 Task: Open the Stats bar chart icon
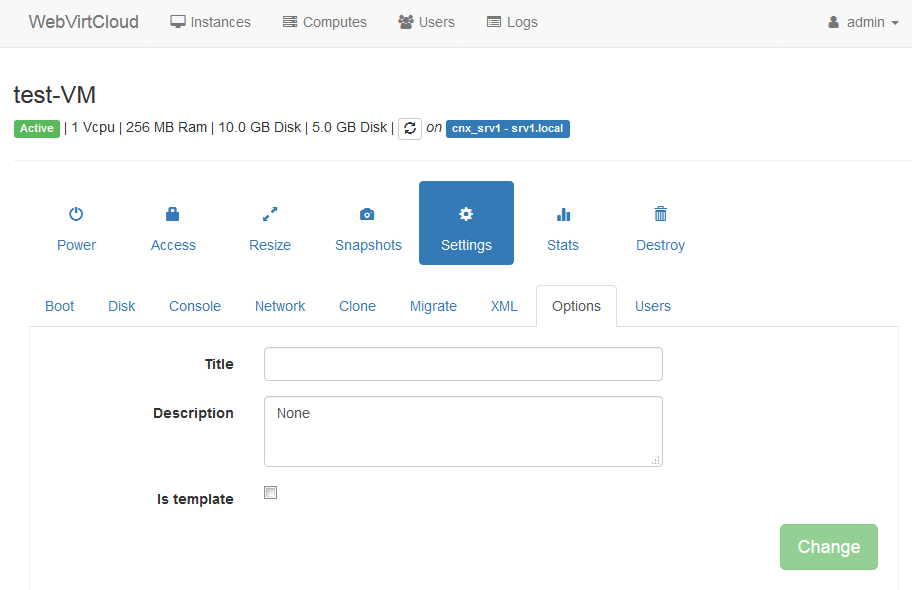[563, 214]
